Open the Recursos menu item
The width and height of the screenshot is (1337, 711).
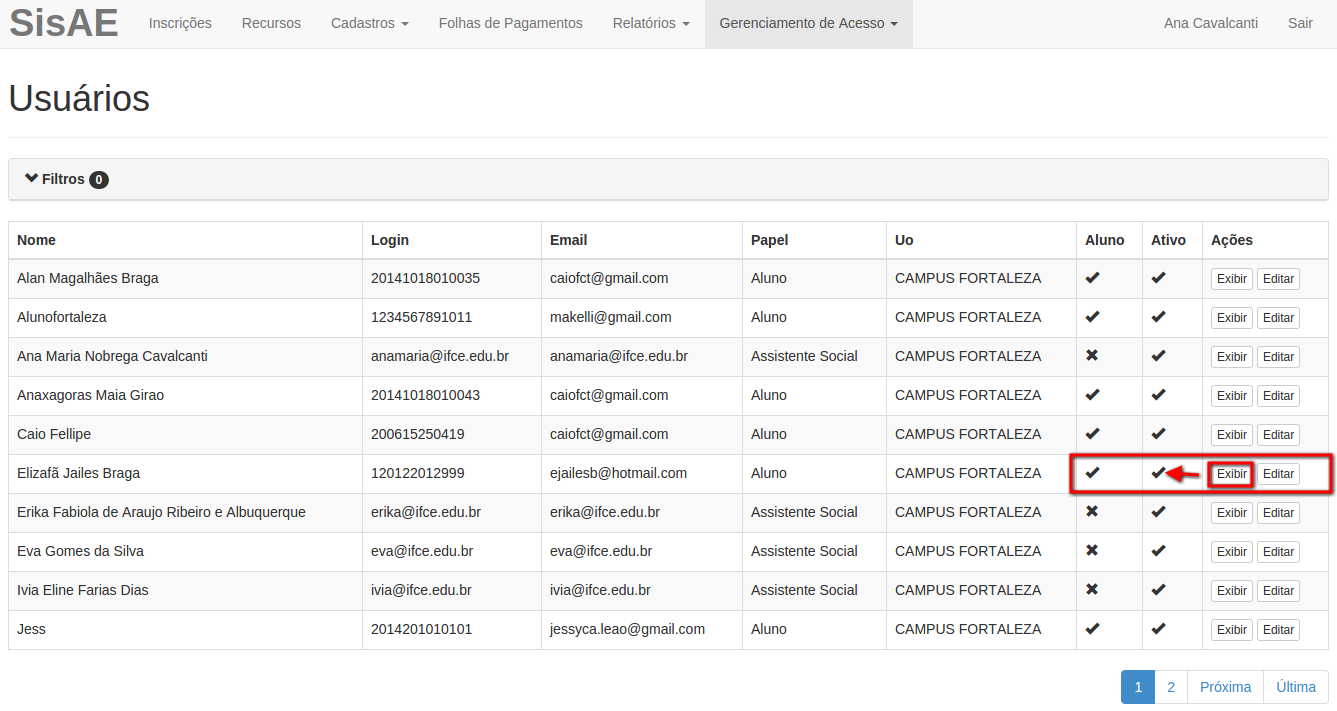click(x=271, y=23)
